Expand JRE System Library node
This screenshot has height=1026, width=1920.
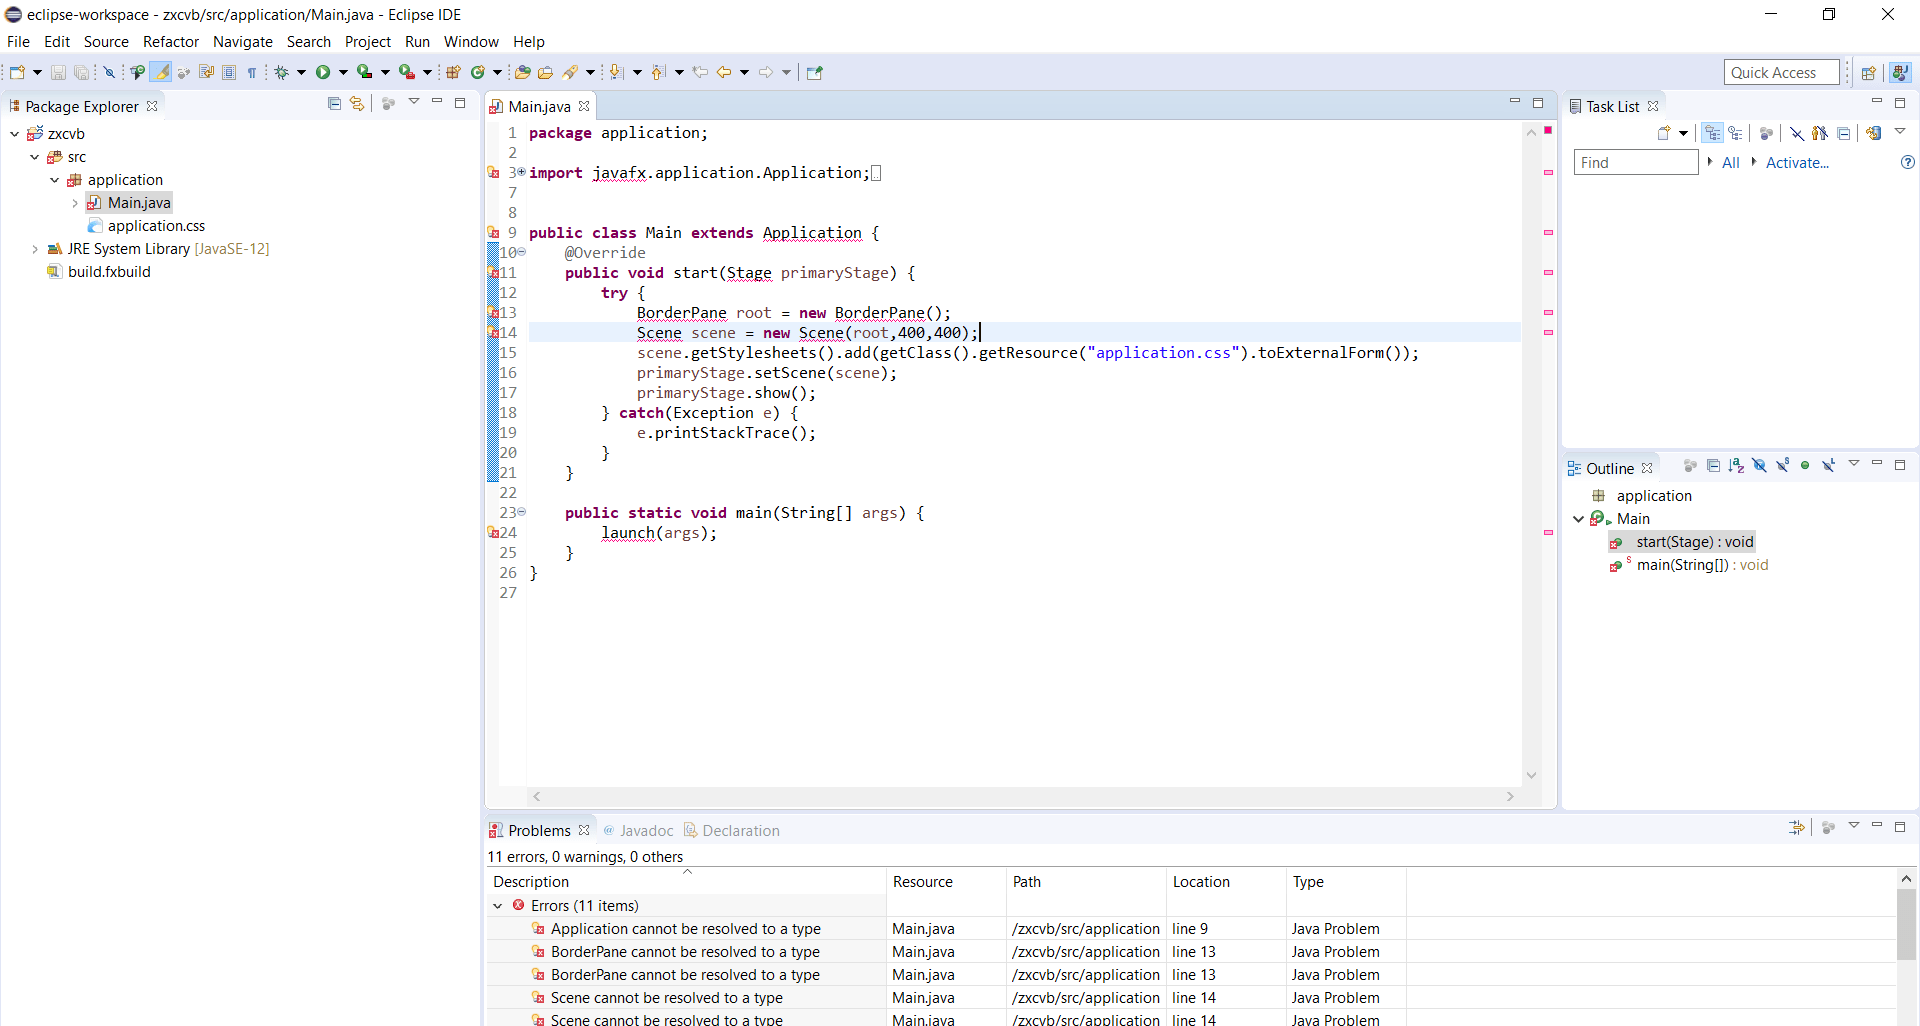pyautogui.click(x=35, y=249)
